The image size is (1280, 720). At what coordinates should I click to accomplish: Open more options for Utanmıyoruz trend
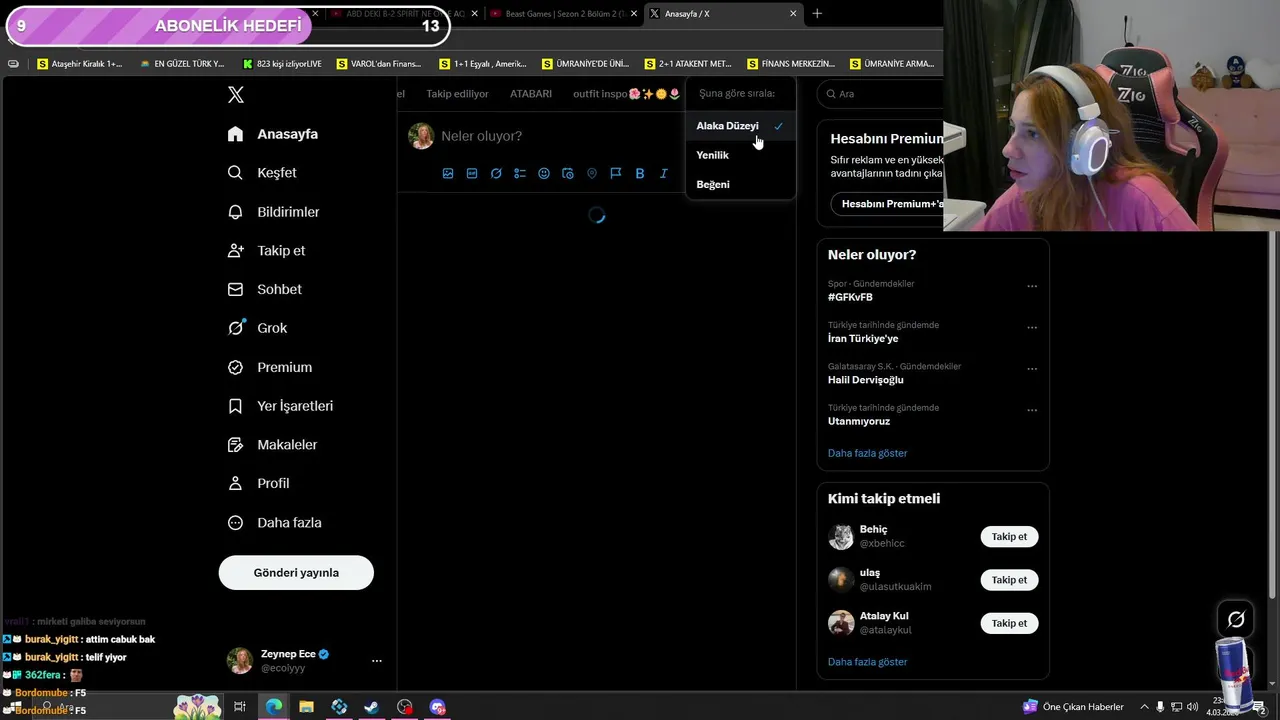(x=1032, y=410)
